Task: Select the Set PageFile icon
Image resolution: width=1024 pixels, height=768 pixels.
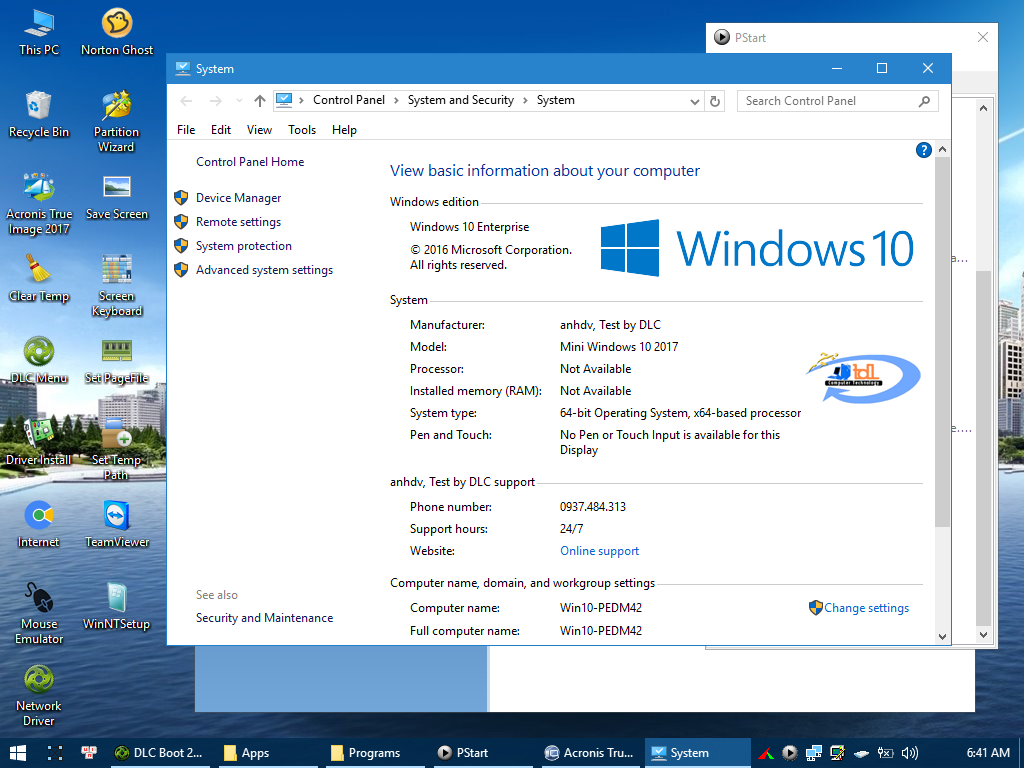Action: pos(117,360)
